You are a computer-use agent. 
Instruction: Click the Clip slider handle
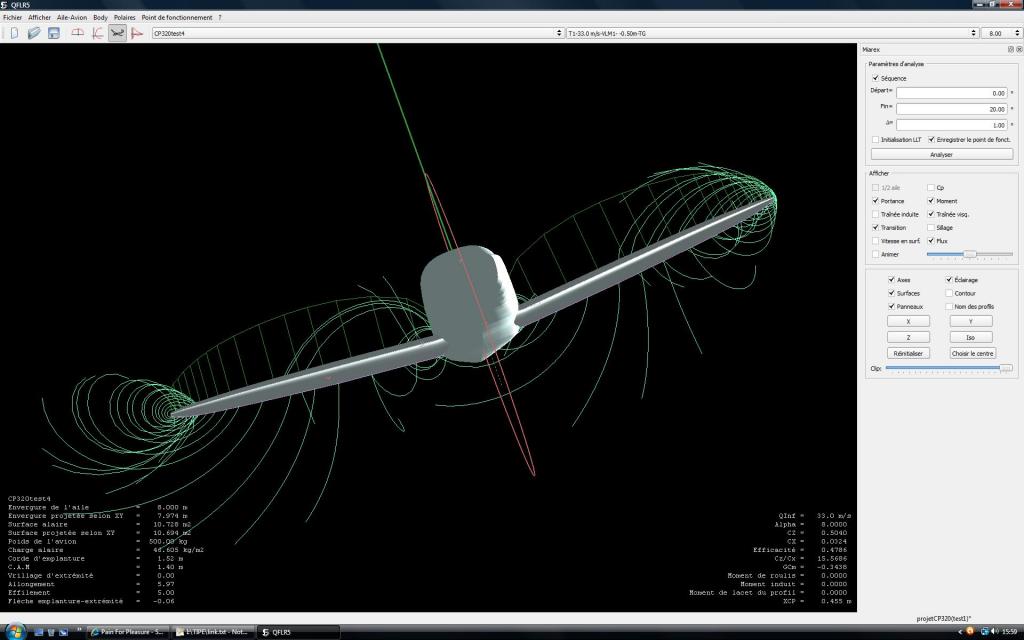tap(1006, 368)
